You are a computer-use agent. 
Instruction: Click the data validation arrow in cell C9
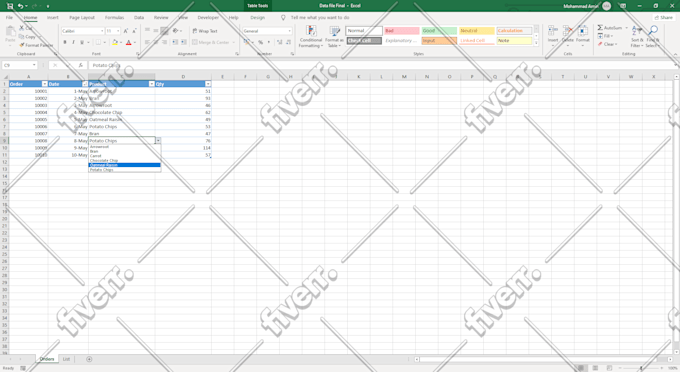point(158,140)
